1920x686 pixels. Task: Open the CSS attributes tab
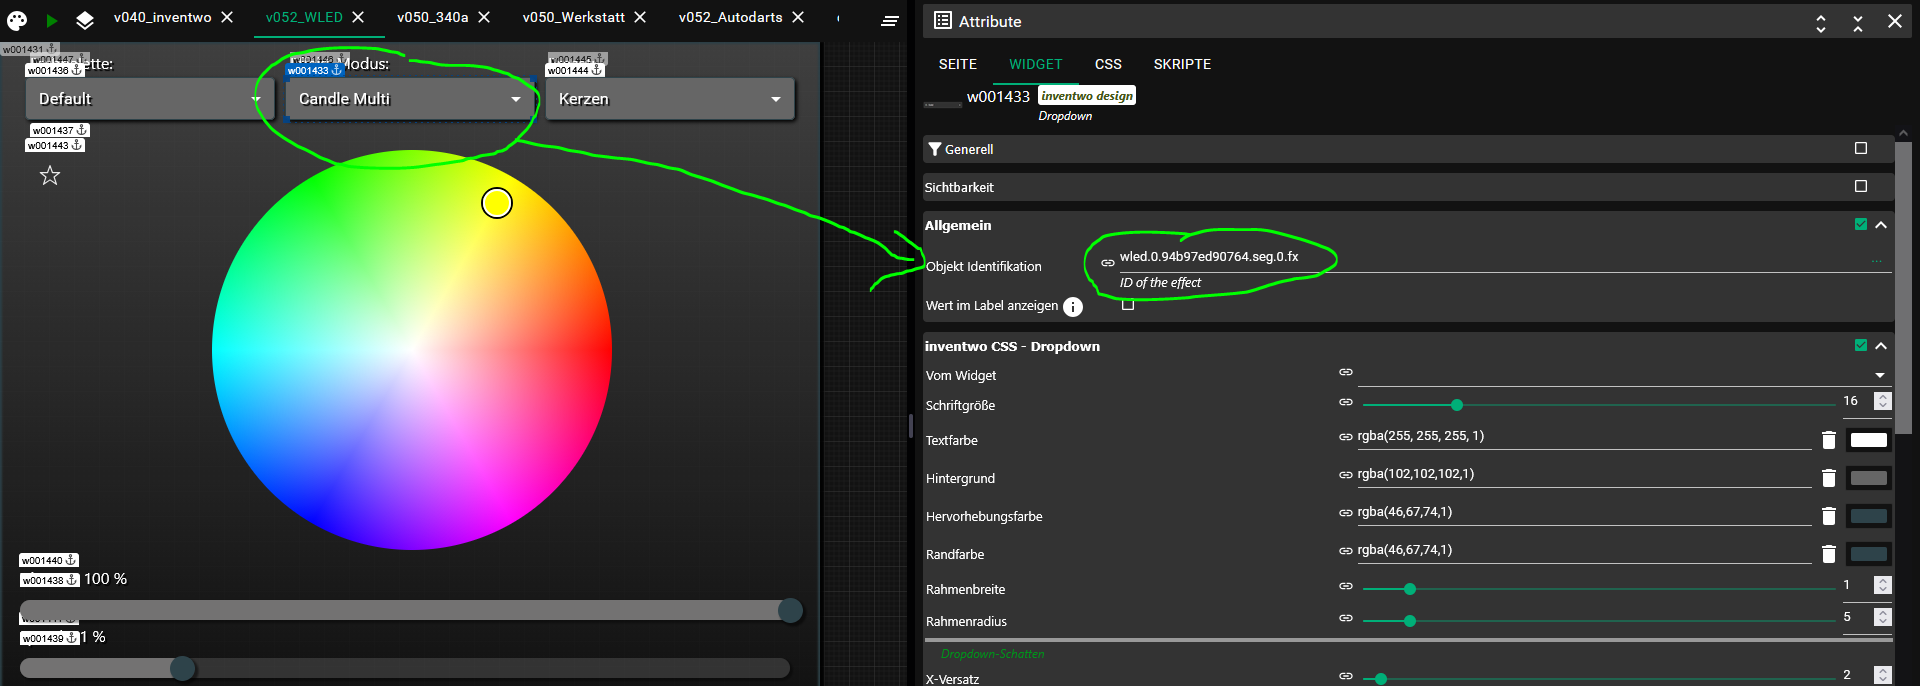(x=1108, y=64)
